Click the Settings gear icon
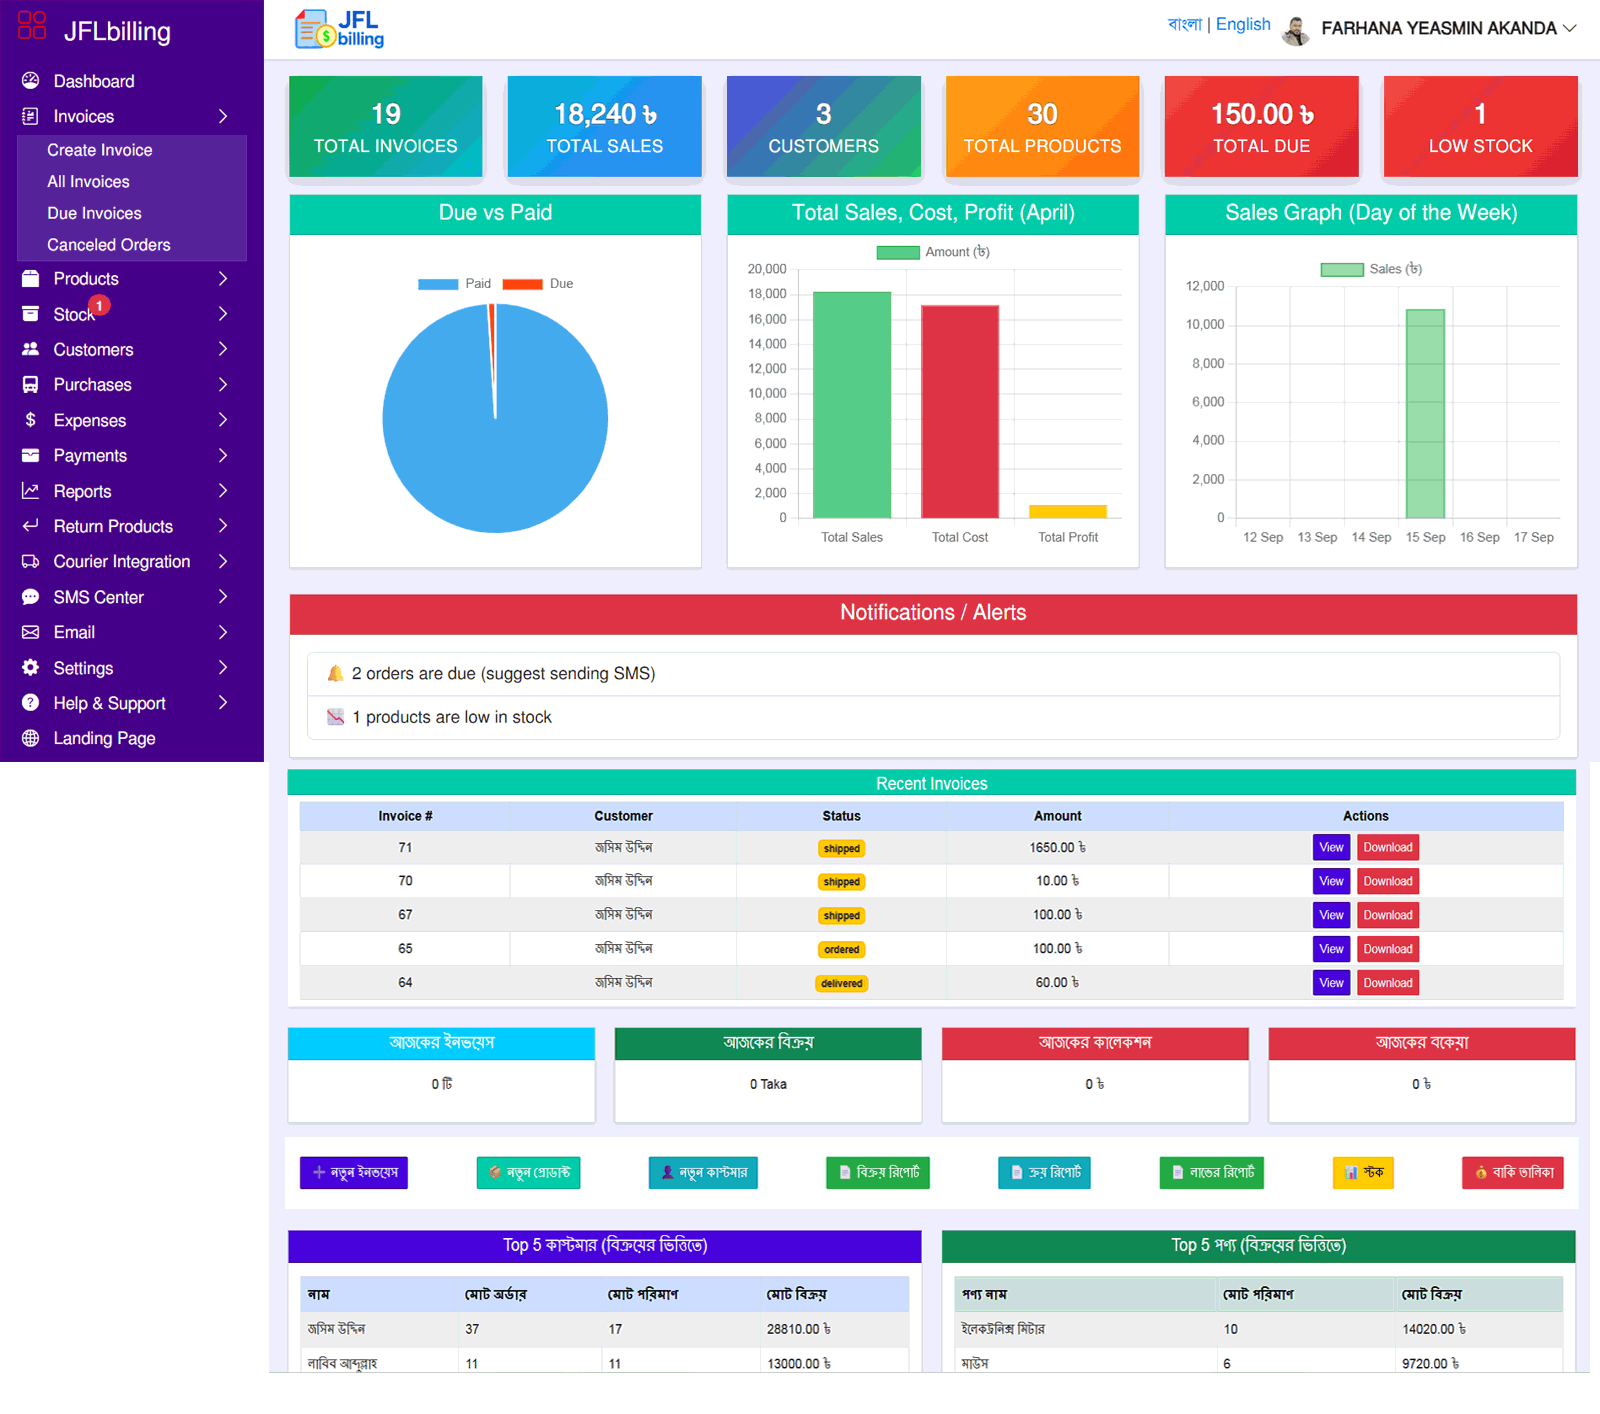The height and width of the screenshot is (1414, 1600). tap(31, 667)
